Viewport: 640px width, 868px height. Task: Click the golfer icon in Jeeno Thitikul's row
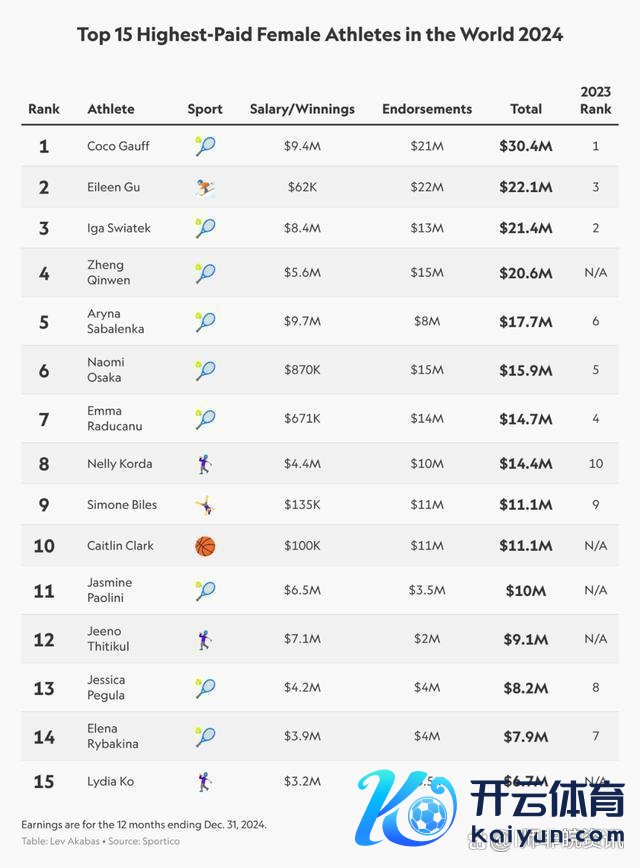point(205,639)
